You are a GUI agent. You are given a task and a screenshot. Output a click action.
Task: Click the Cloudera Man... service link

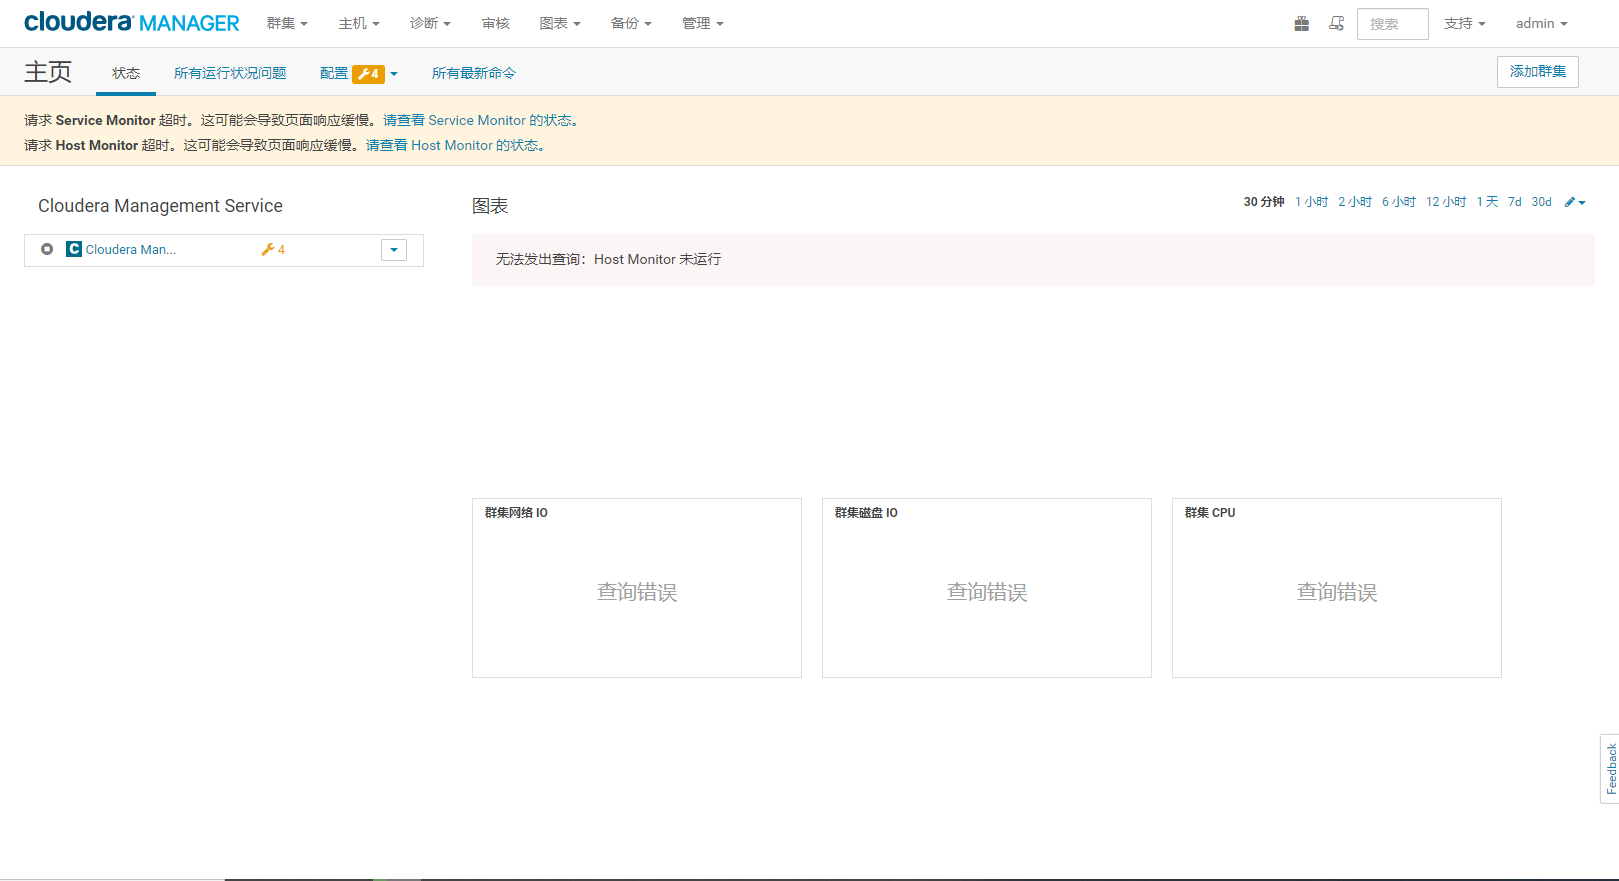click(x=131, y=250)
